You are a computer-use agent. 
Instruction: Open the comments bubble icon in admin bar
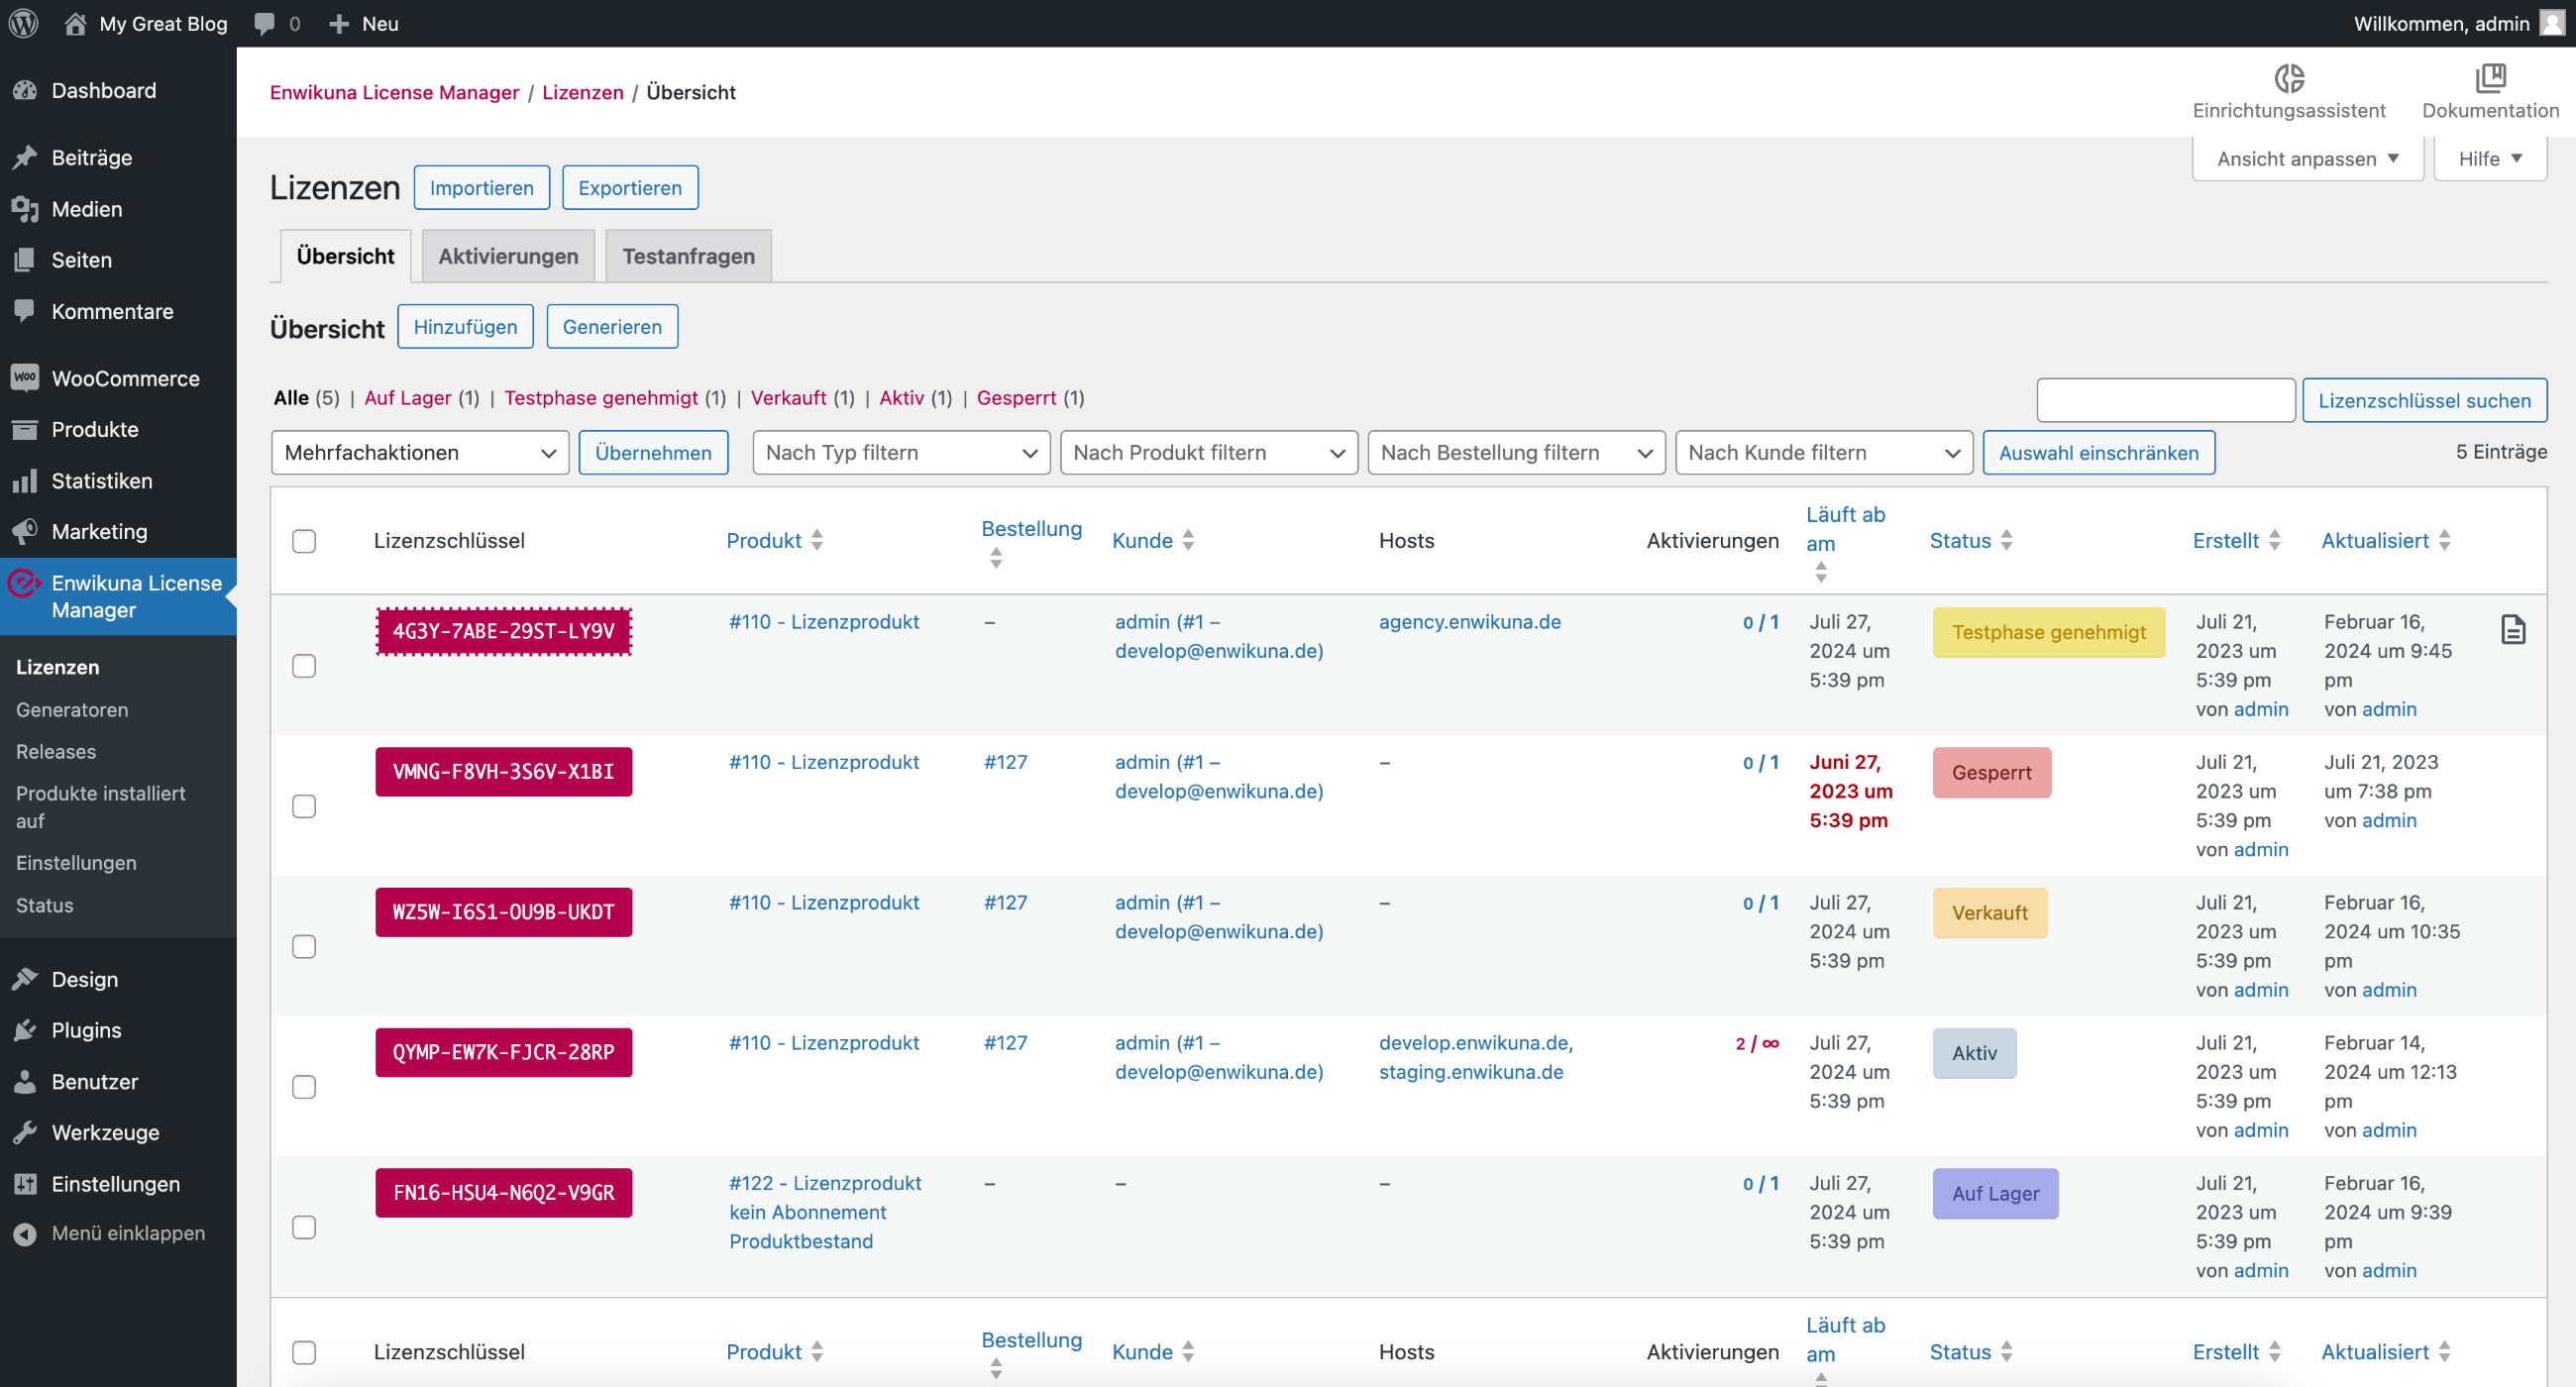[264, 23]
